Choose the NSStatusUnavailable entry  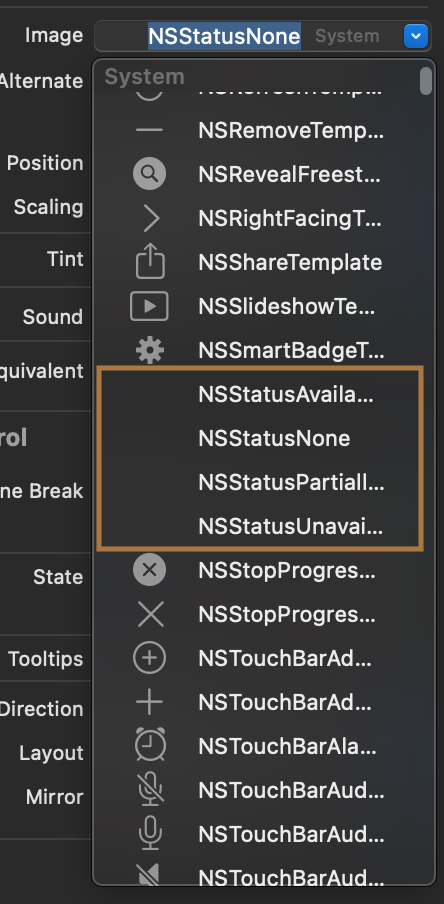(x=262, y=526)
